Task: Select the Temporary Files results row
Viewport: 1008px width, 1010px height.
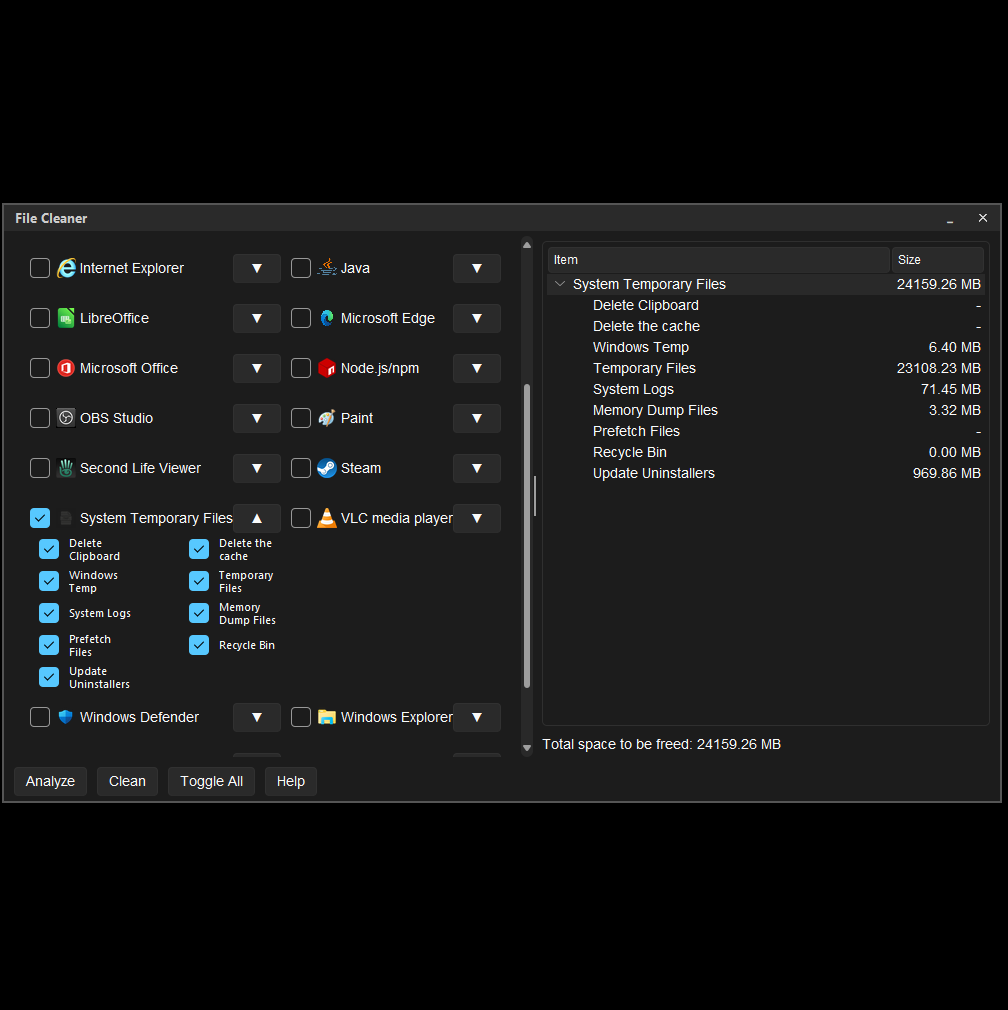Action: [x=766, y=368]
